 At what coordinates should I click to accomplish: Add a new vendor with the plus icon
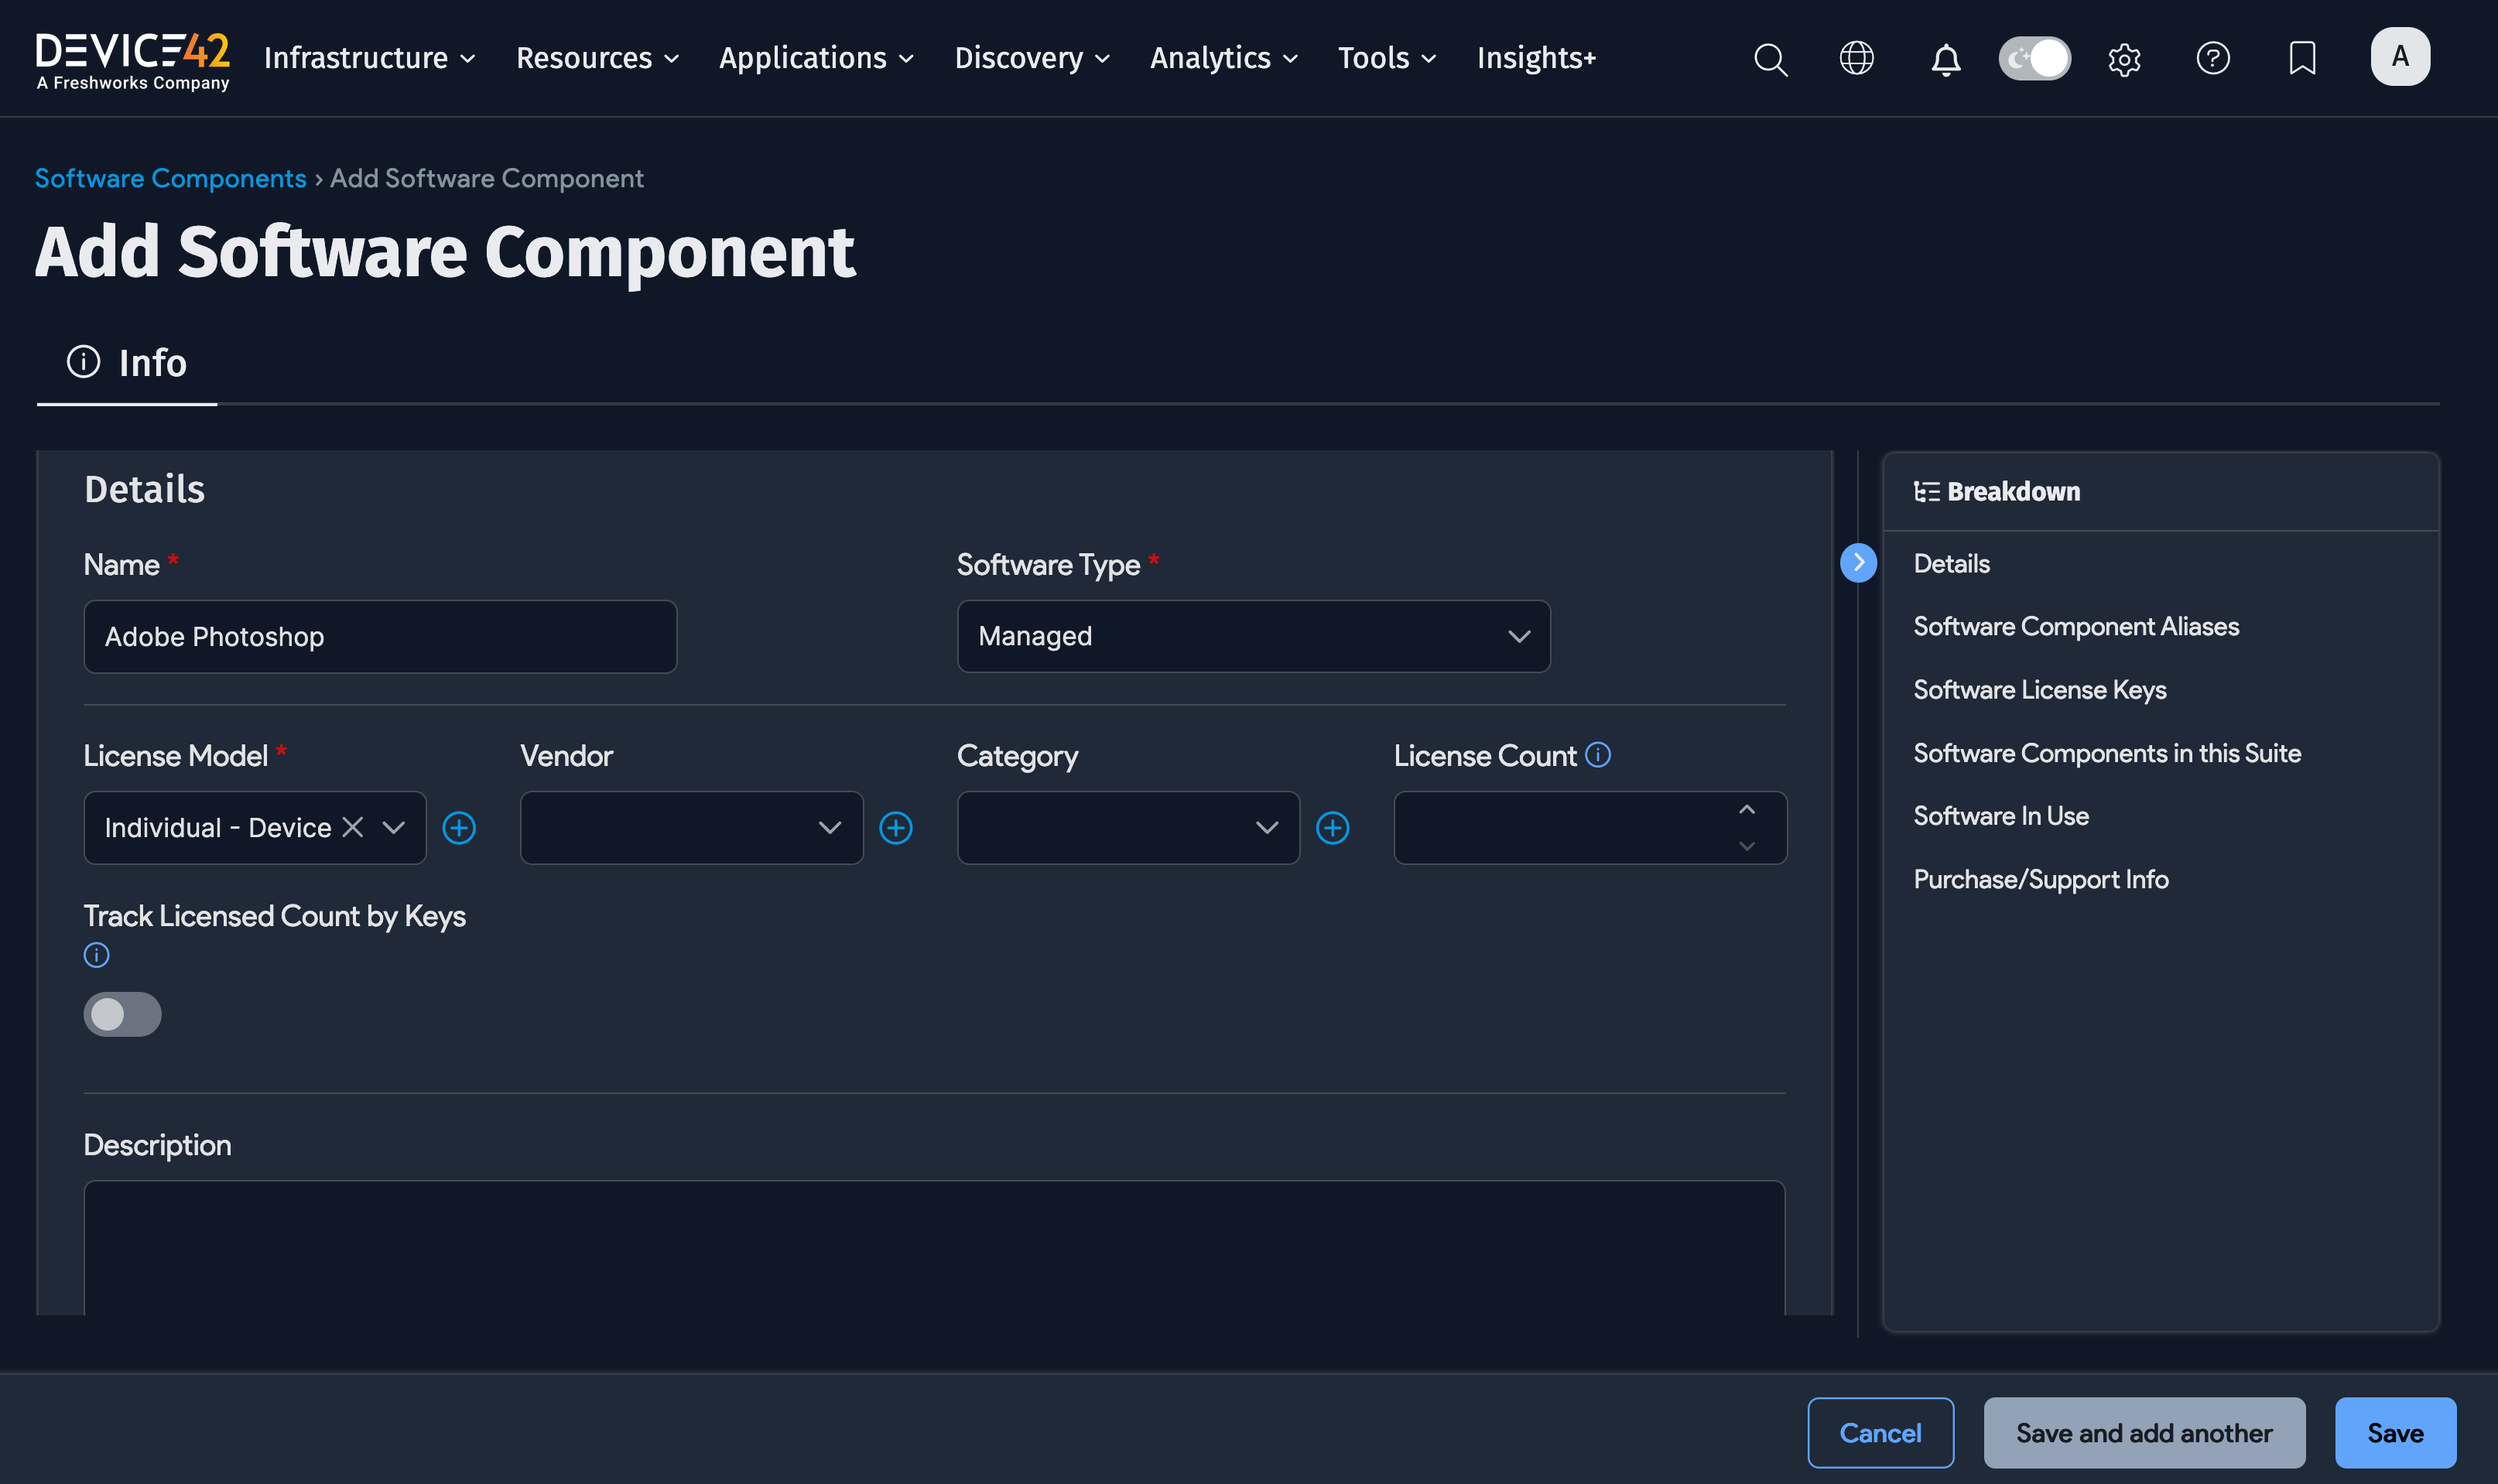click(897, 827)
